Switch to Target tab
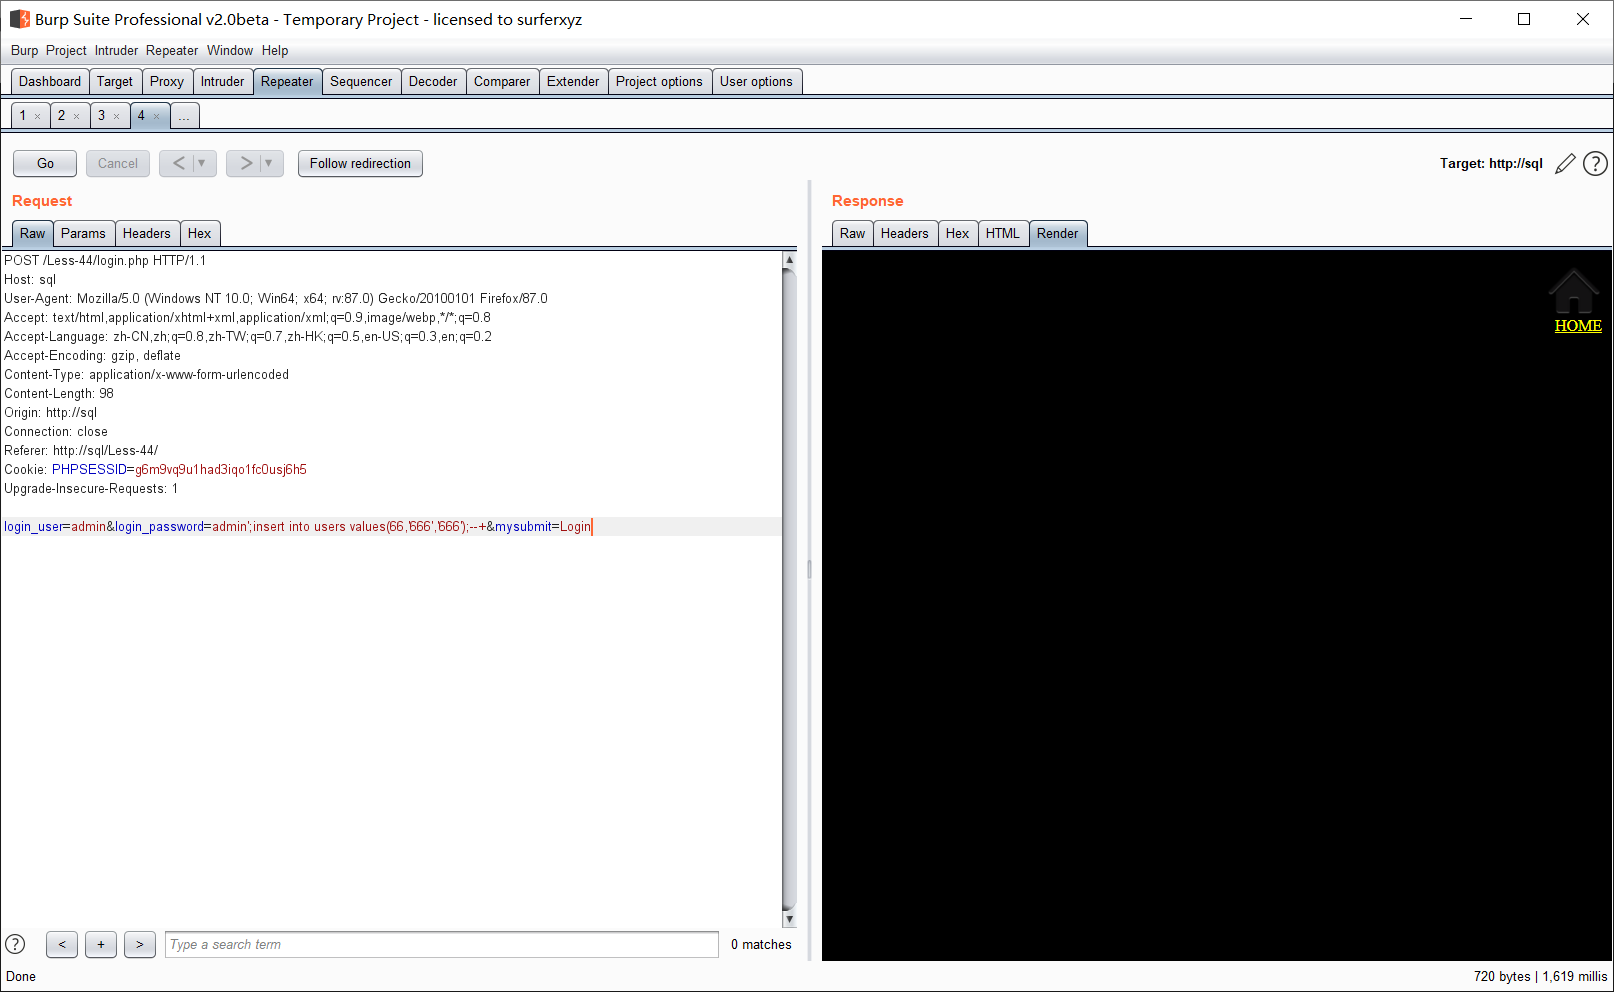The width and height of the screenshot is (1614, 992). [x=115, y=82]
